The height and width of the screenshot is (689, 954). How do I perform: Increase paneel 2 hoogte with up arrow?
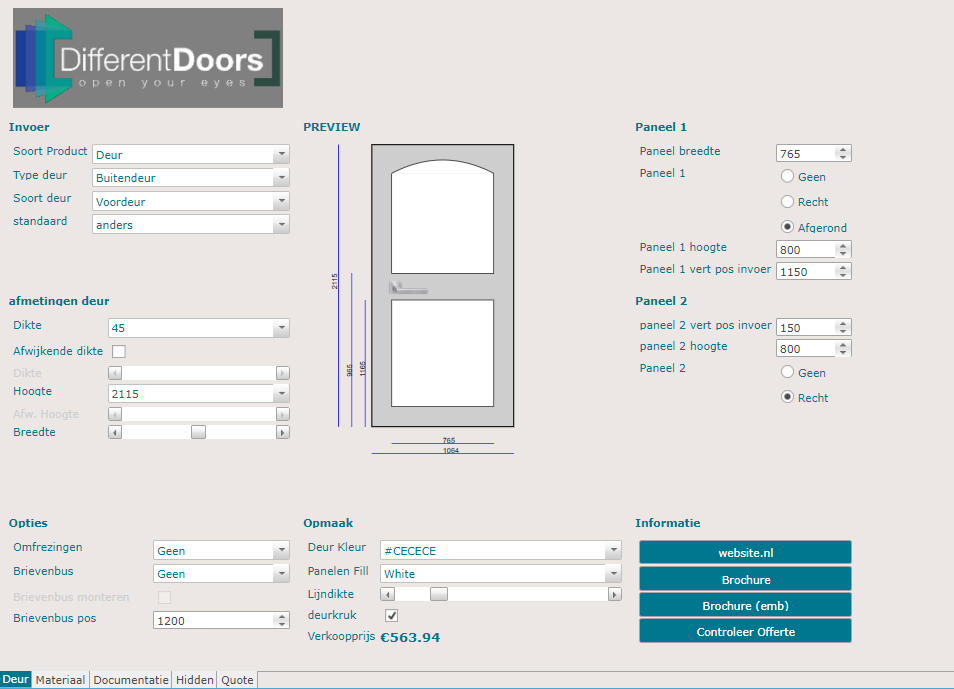coord(843,345)
